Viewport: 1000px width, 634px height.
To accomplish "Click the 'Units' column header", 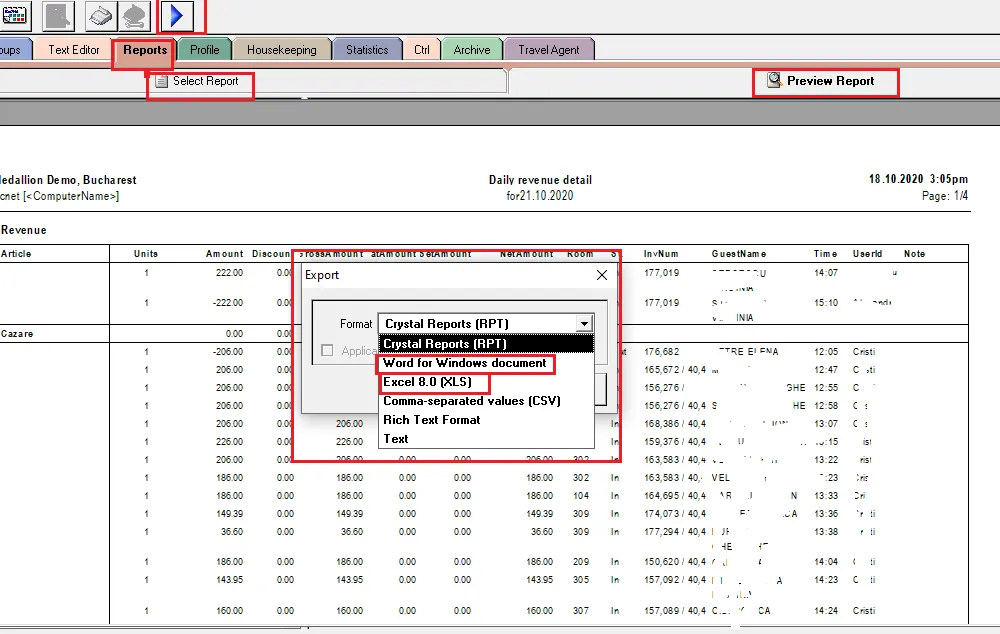I will [x=146, y=254].
